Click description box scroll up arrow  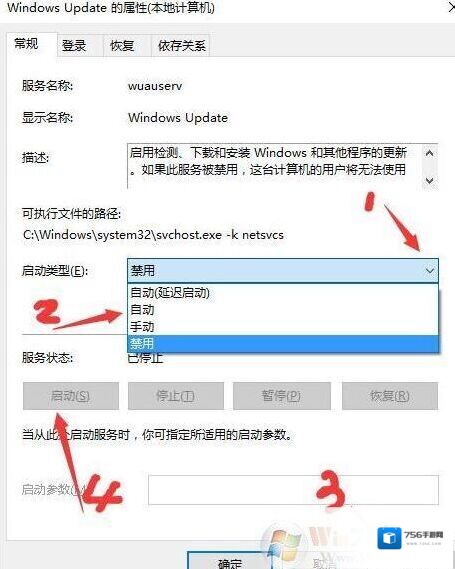tap(430, 154)
